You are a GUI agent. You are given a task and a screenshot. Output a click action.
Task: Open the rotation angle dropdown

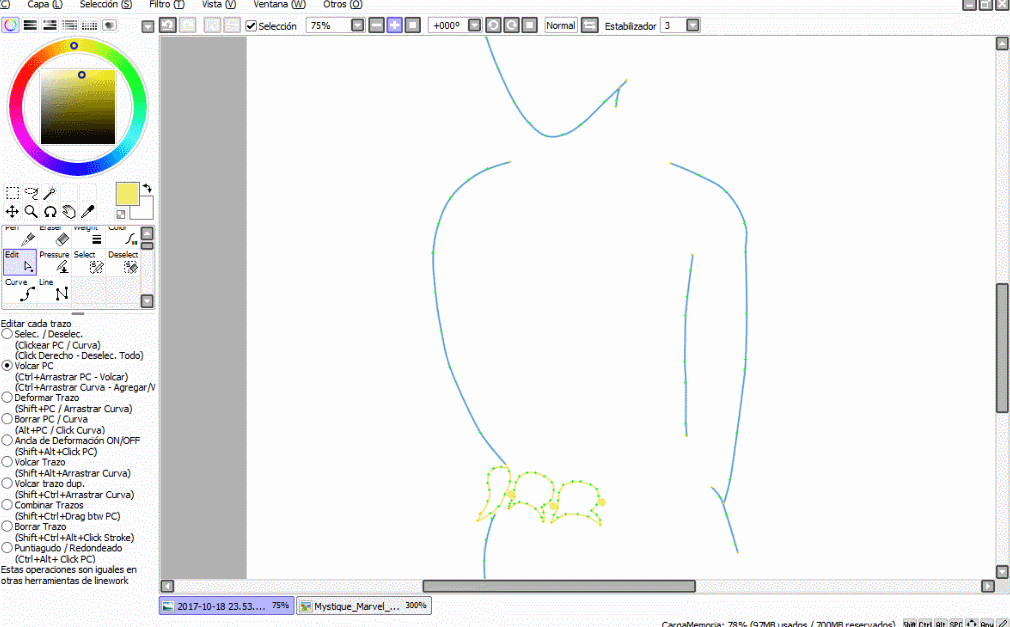point(474,25)
